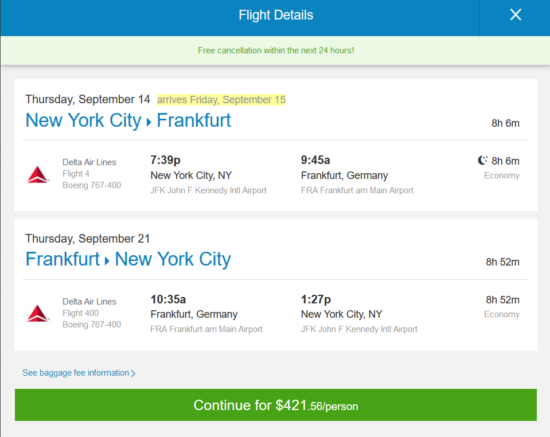Click the Delta logo for Flight 4
550x437 pixels.
(x=38, y=175)
